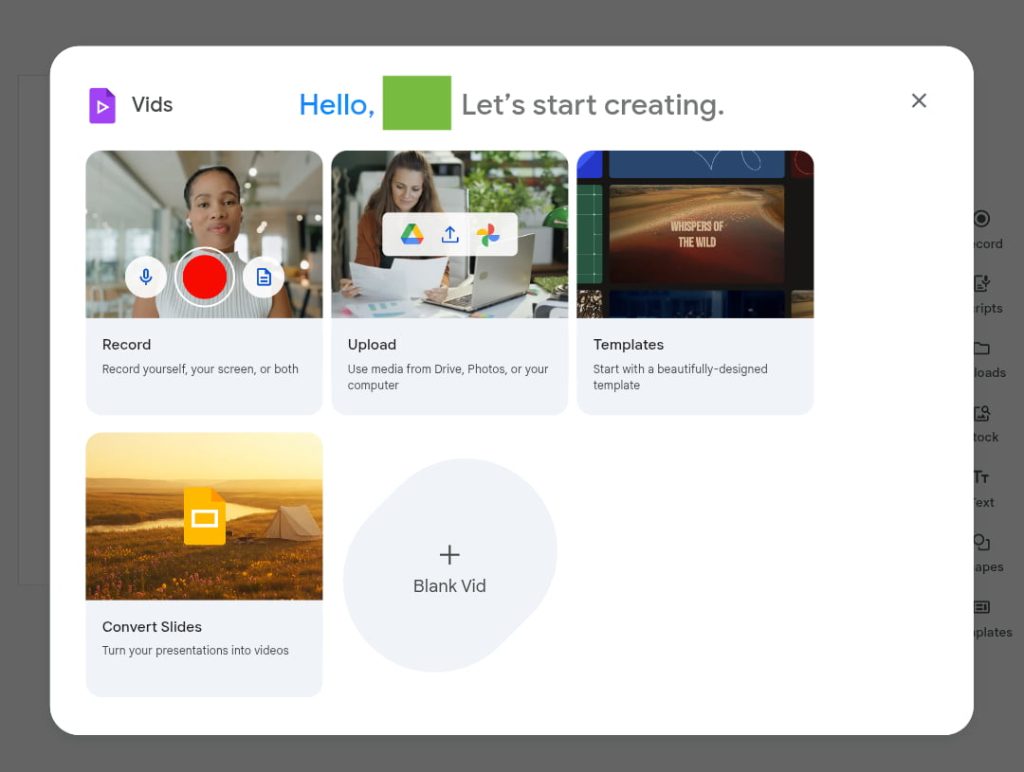Viewport: 1024px width, 772px height.
Task: Click the upload arrow icon on Upload card
Action: pyautogui.click(x=450, y=234)
